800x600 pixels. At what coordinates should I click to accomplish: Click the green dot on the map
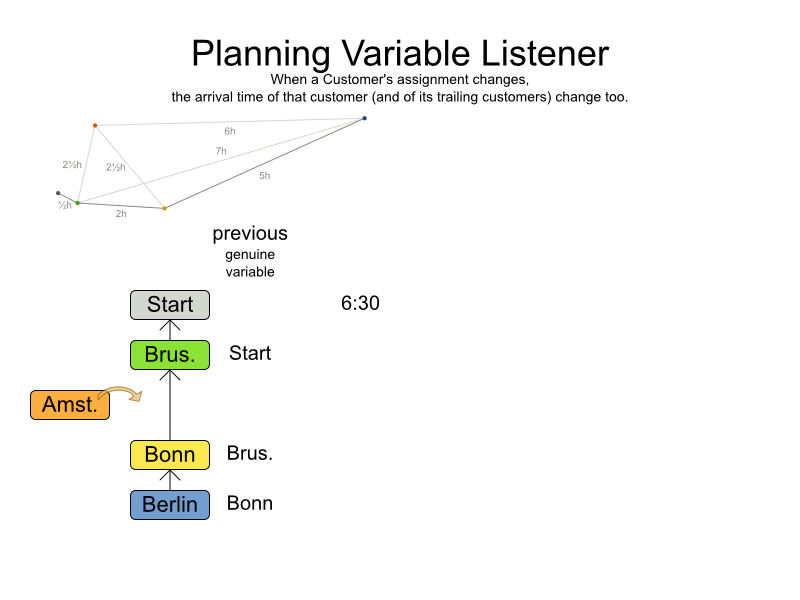point(77,203)
